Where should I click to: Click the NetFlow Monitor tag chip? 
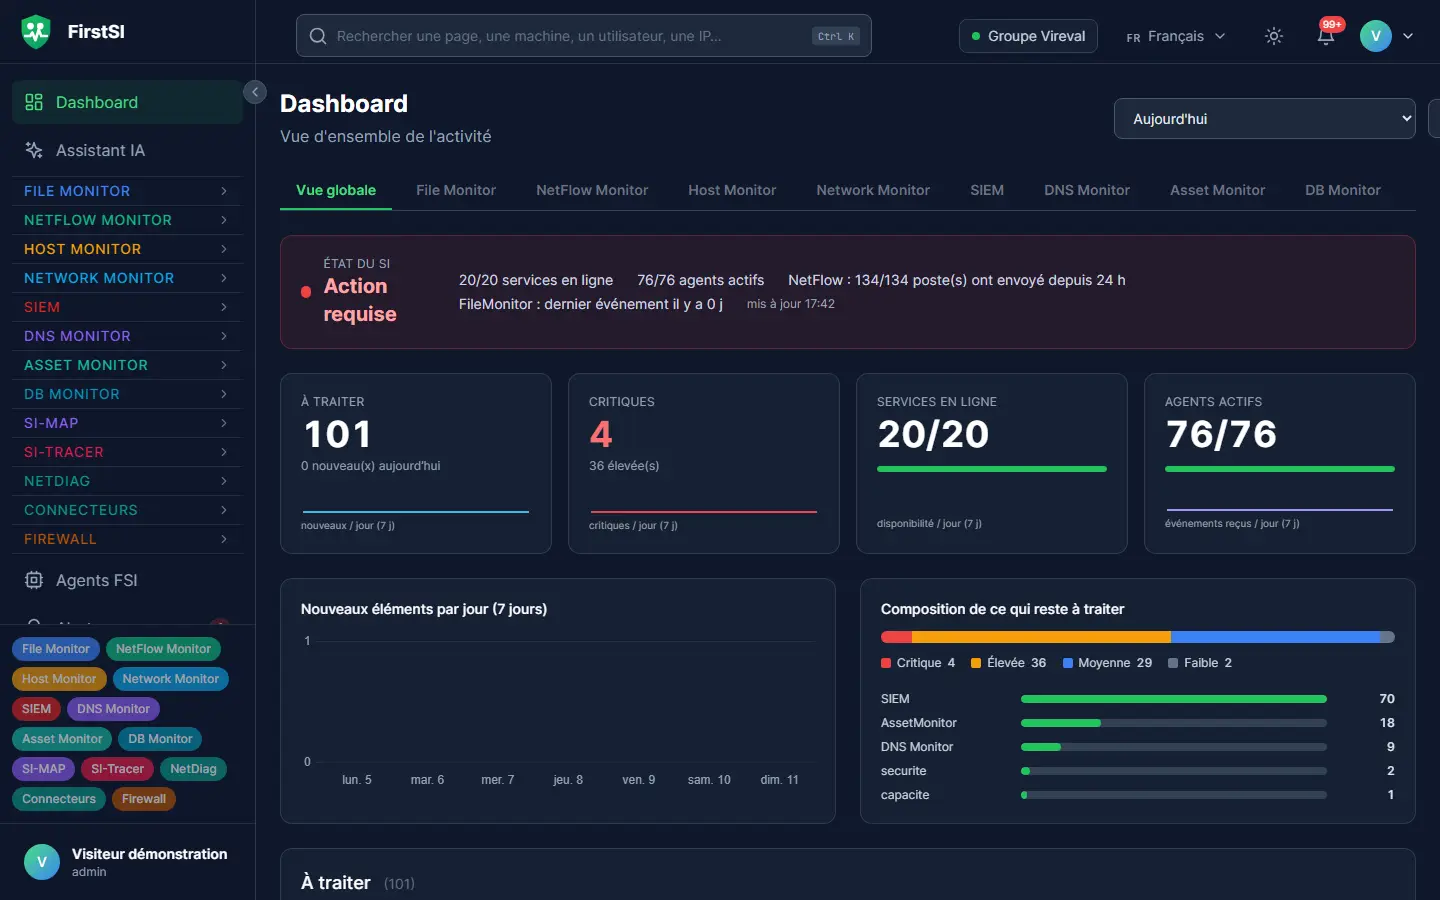pos(163,649)
